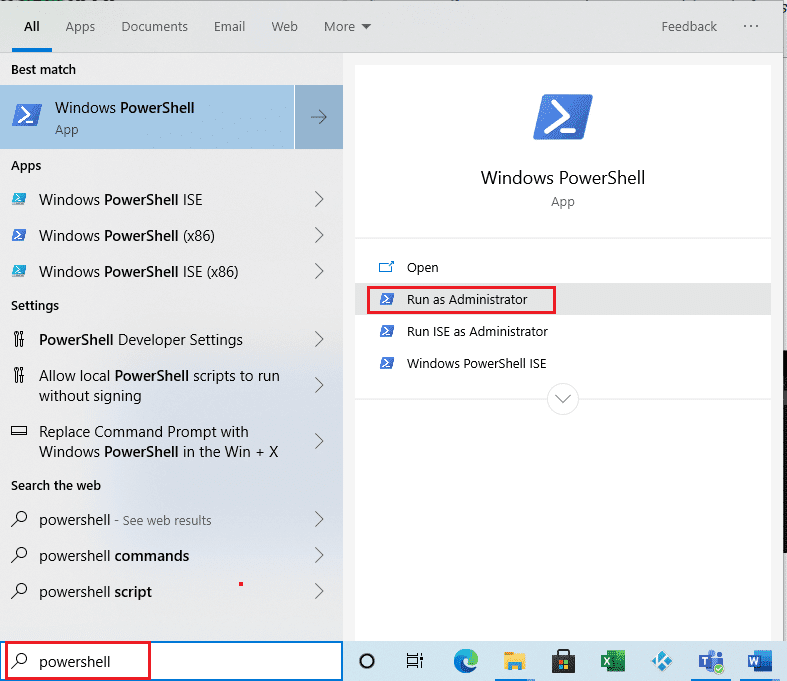Viewport: 787px width, 681px height.
Task: Launch Microsoft Edge from the taskbar
Action: [x=466, y=661]
